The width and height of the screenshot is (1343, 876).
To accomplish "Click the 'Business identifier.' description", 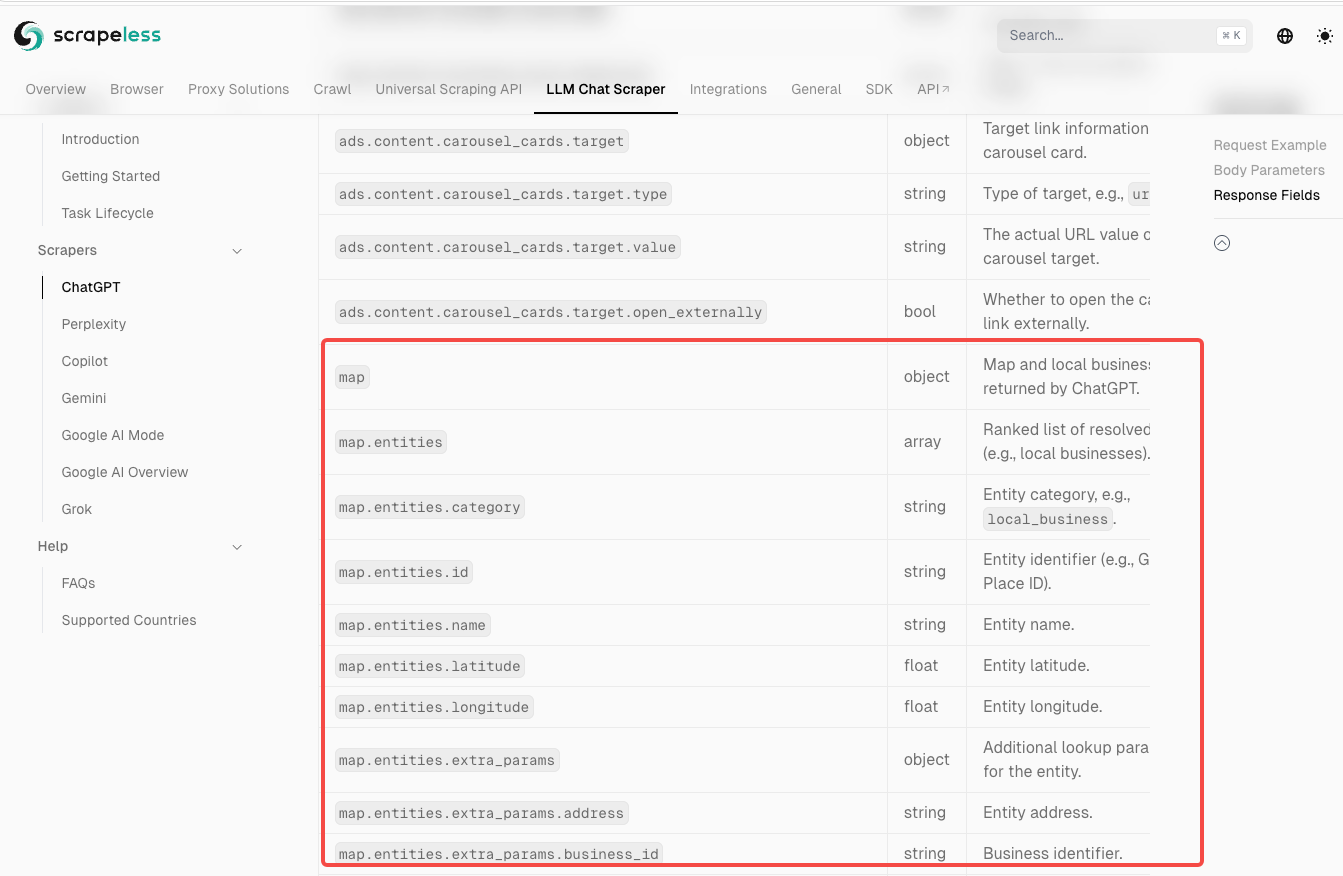I will click(1053, 853).
